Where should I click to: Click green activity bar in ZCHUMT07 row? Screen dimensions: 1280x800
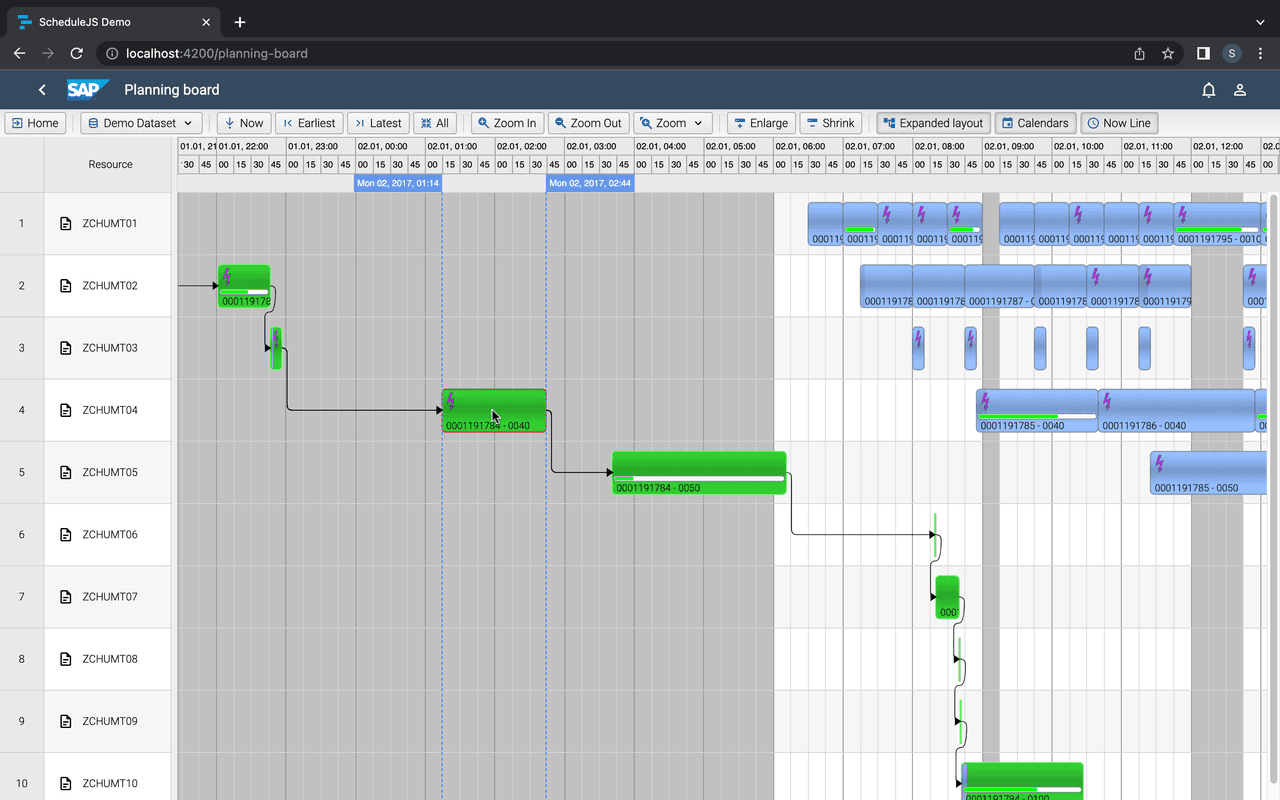tap(947, 597)
